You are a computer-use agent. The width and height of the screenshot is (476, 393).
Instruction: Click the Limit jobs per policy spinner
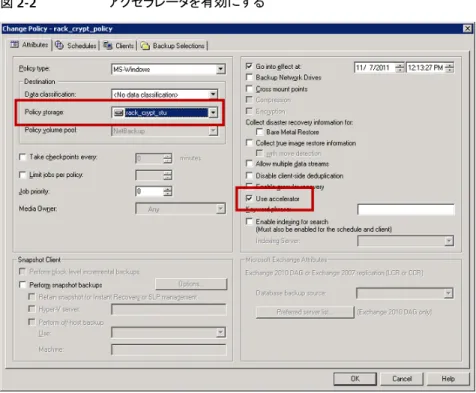[x=168, y=175]
